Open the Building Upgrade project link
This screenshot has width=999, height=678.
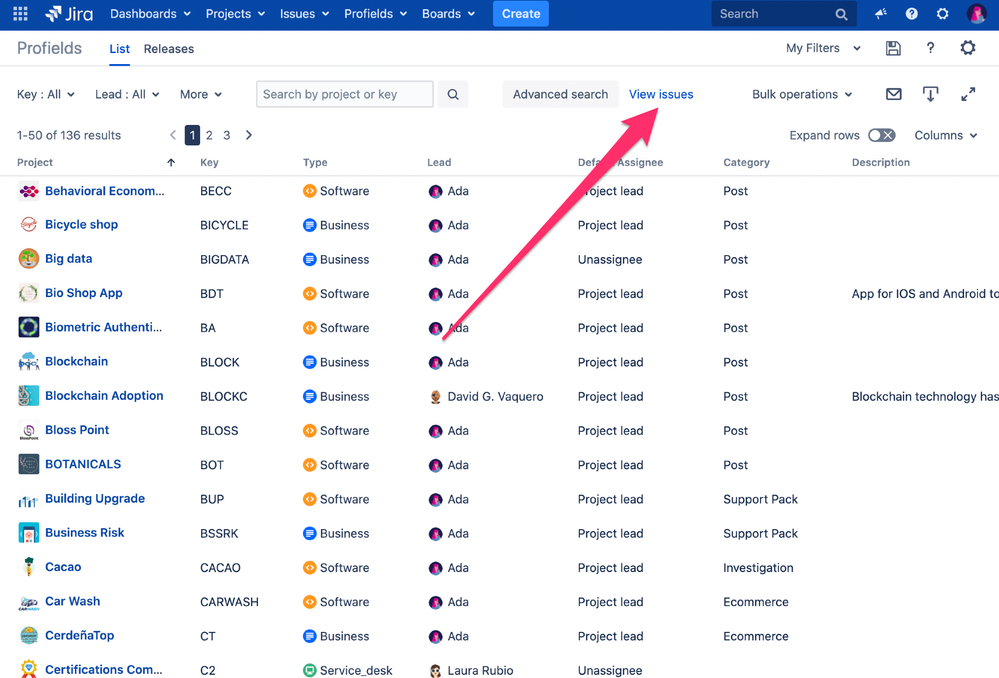tap(95, 498)
